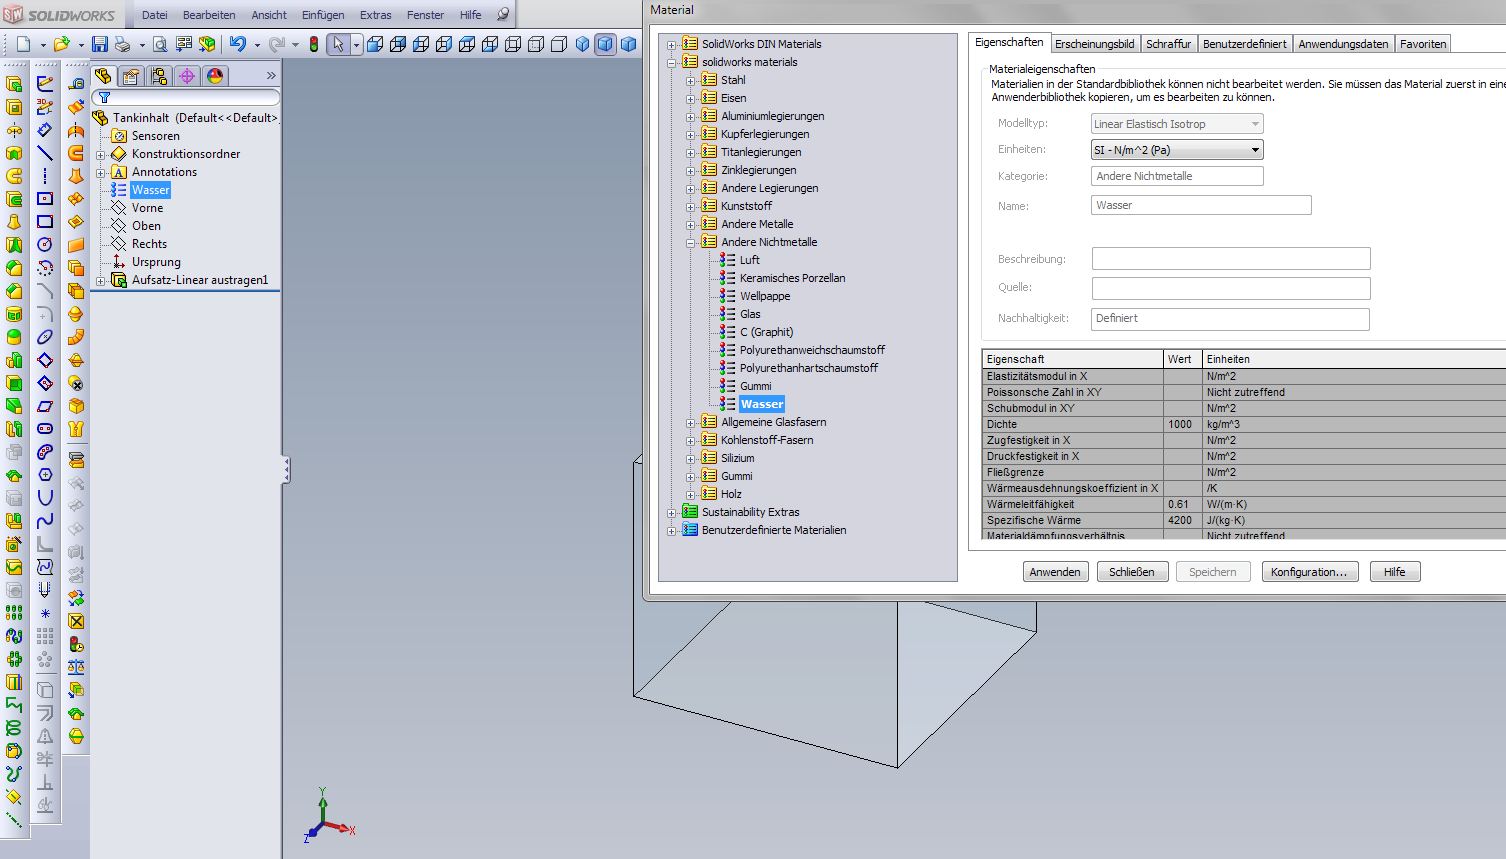Image resolution: width=1506 pixels, height=859 pixels.
Task: Click the Anwenden button
Action: click(x=1055, y=572)
